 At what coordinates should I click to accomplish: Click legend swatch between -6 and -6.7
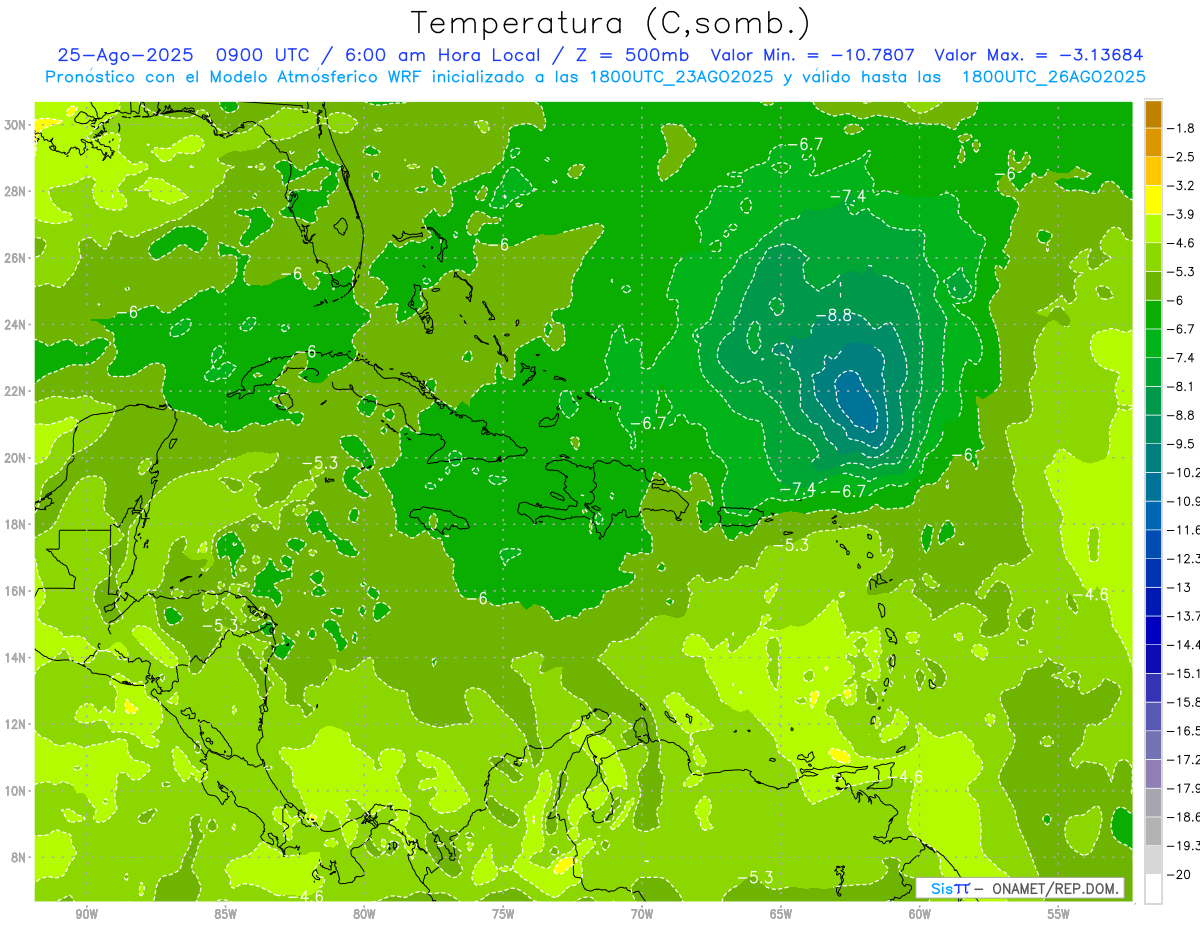(x=1153, y=315)
